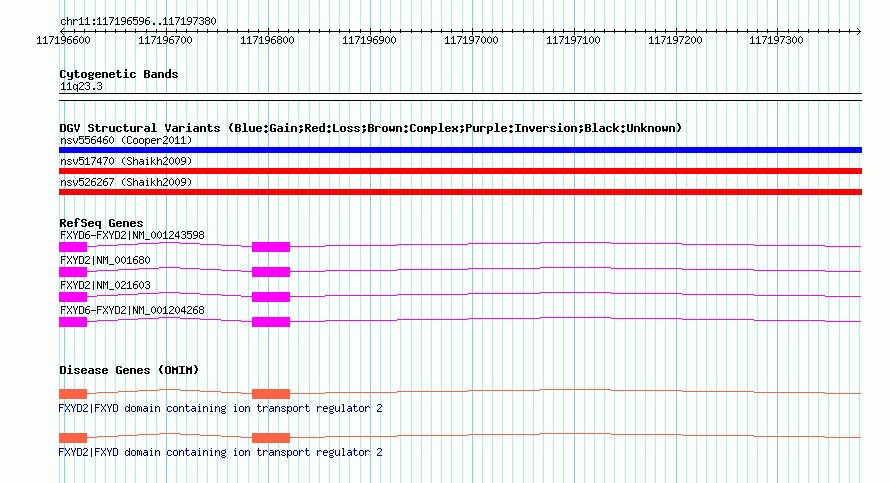Click the Cytogenetic Bands track title
The image size is (890, 483).
pyautogui.click(x=119, y=74)
